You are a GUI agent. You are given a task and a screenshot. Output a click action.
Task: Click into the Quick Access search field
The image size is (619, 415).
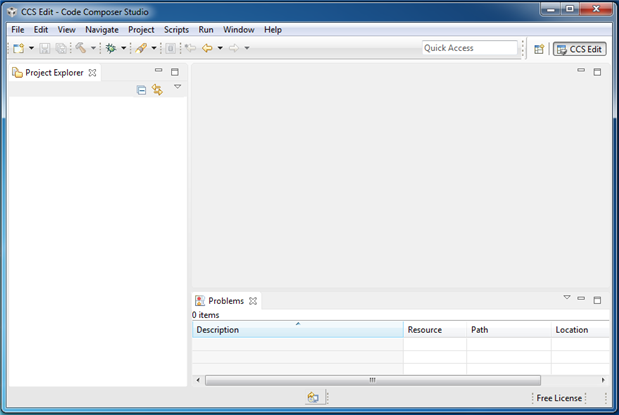pyautogui.click(x=469, y=48)
